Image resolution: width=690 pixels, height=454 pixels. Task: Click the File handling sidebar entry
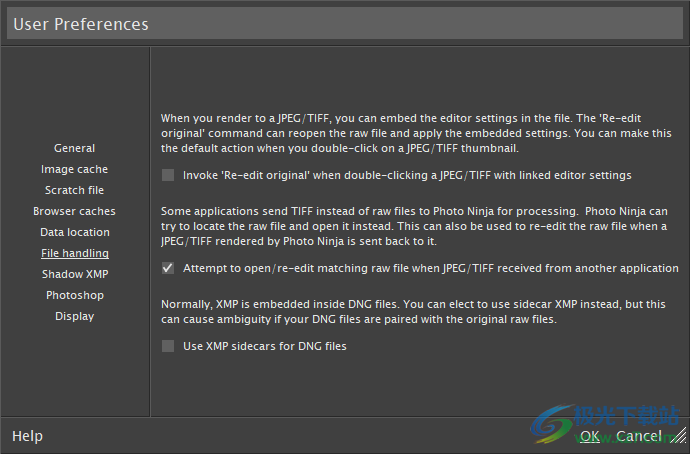pos(75,253)
